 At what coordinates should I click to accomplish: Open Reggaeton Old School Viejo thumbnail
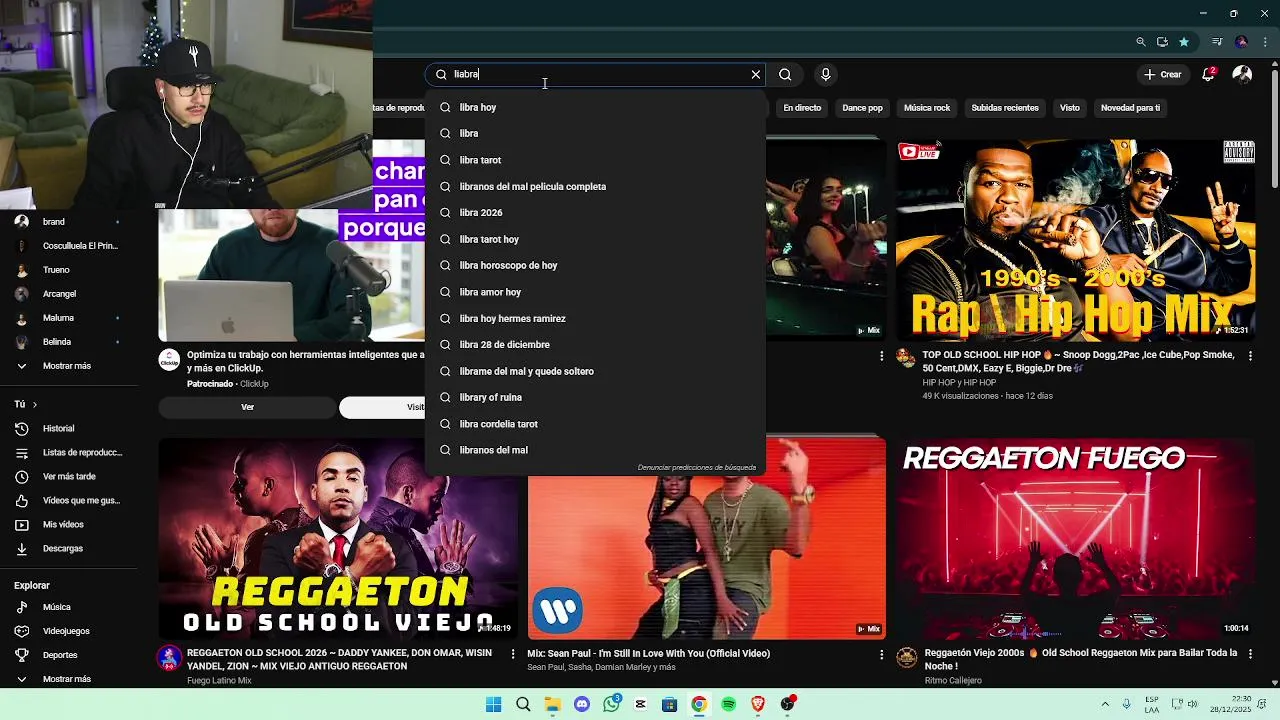pos(338,538)
